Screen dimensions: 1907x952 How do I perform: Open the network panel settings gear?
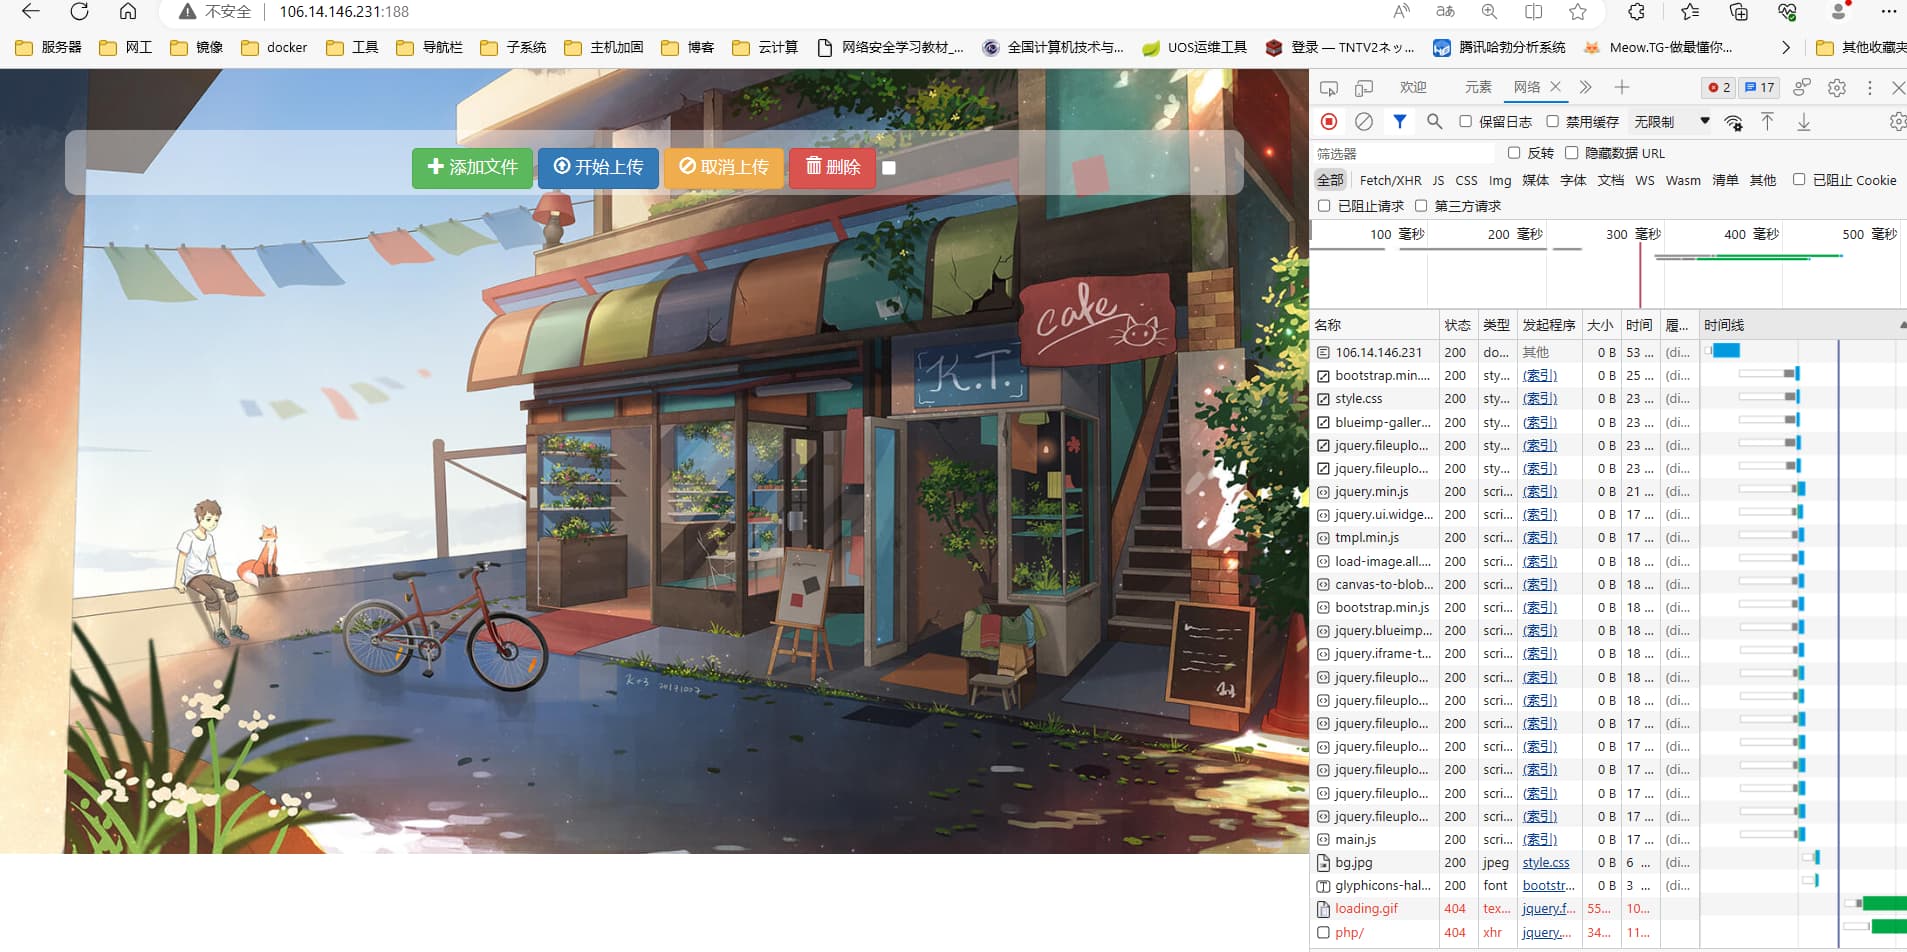(1897, 122)
